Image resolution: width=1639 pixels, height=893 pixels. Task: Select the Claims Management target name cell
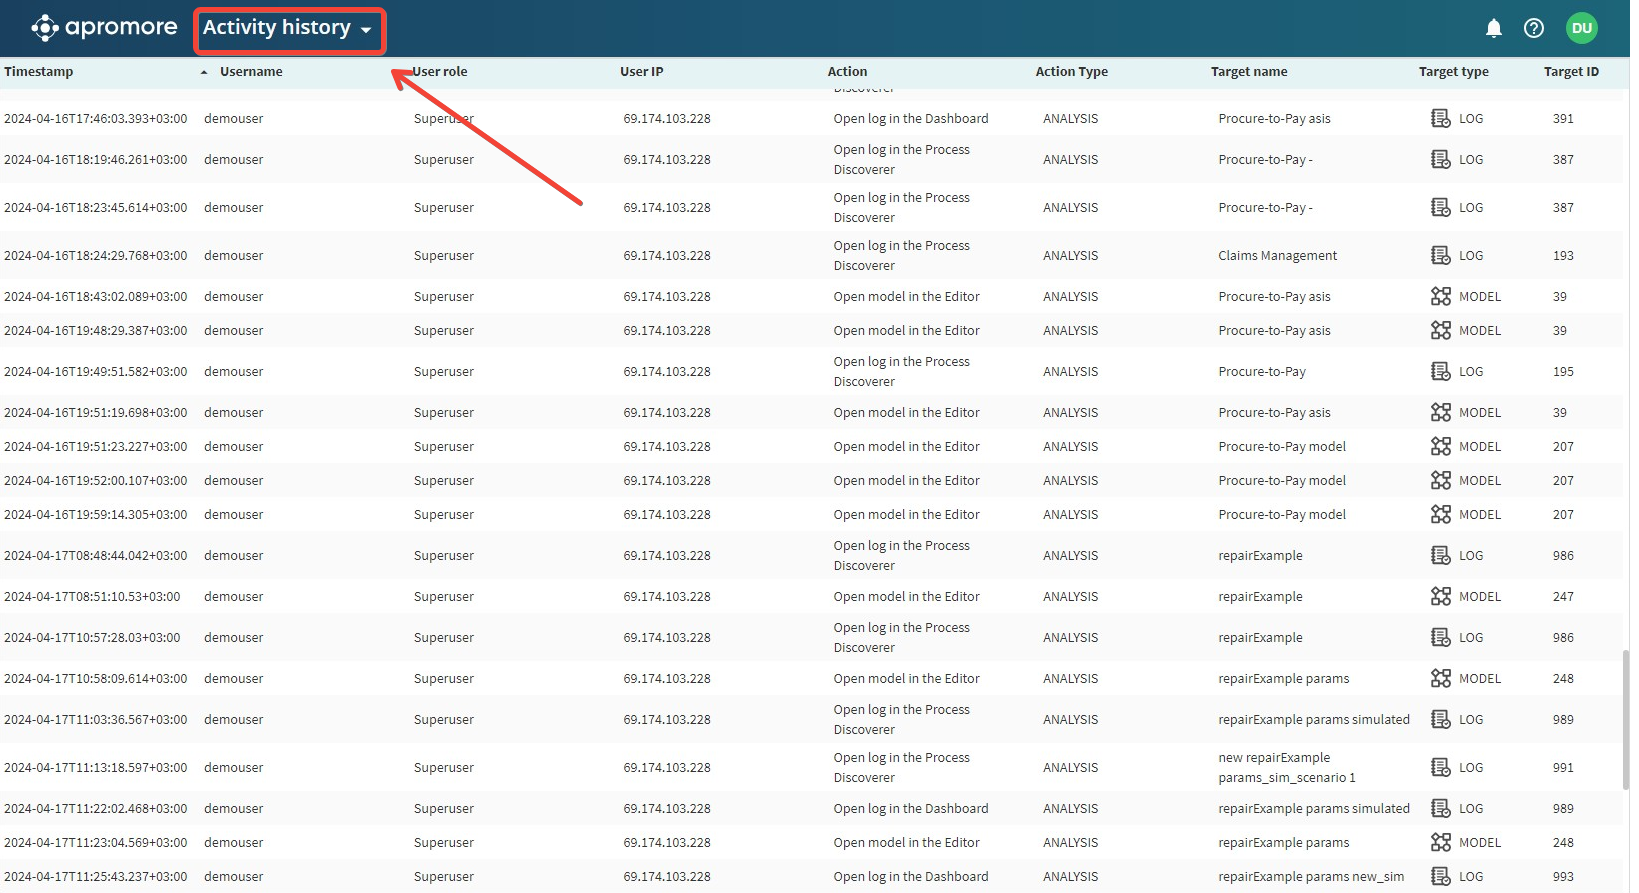click(x=1277, y=255)
